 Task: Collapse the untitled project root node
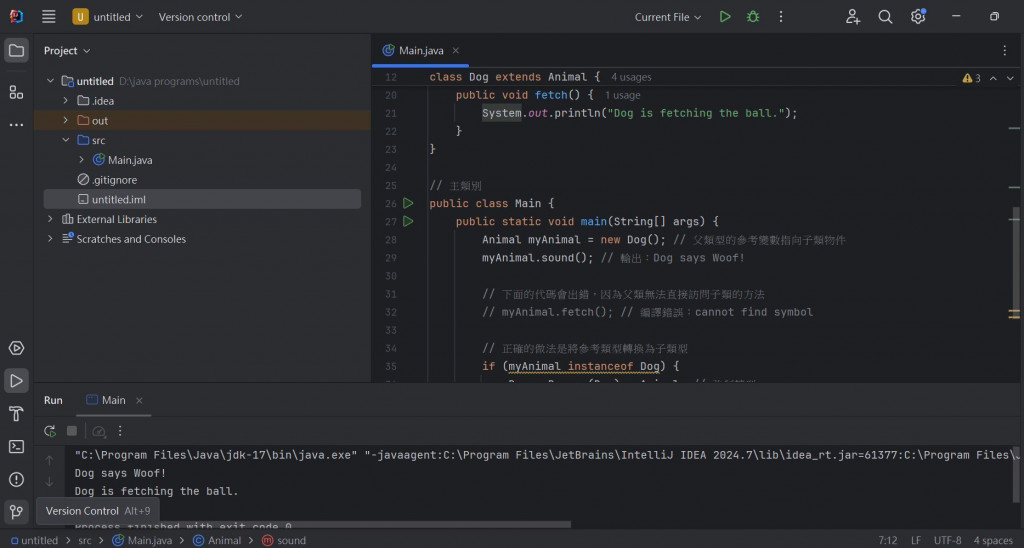coord(50,81)
